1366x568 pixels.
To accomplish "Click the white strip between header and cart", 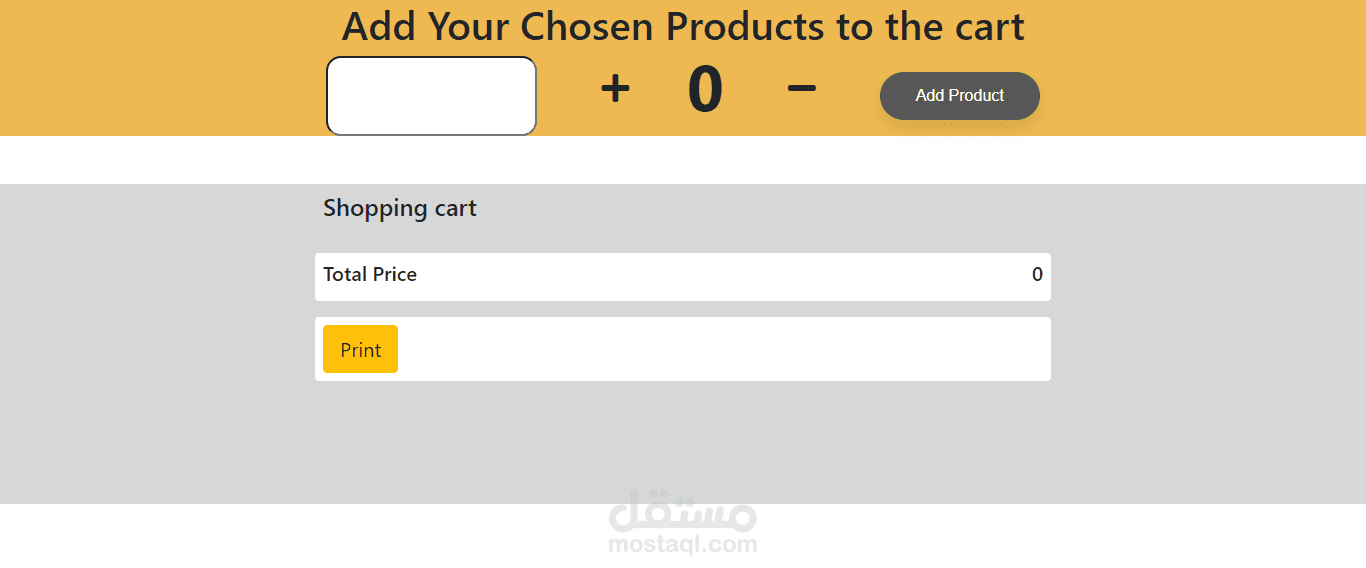I will click(683, 160).
